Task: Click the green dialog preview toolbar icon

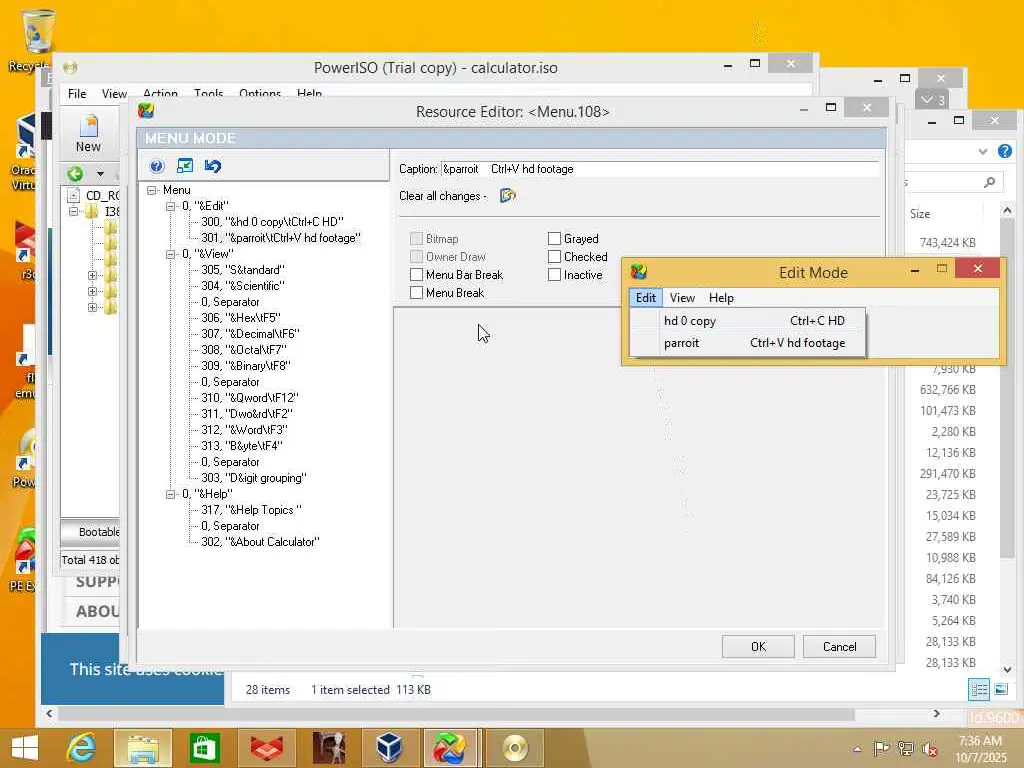Action: pos(185,166)
